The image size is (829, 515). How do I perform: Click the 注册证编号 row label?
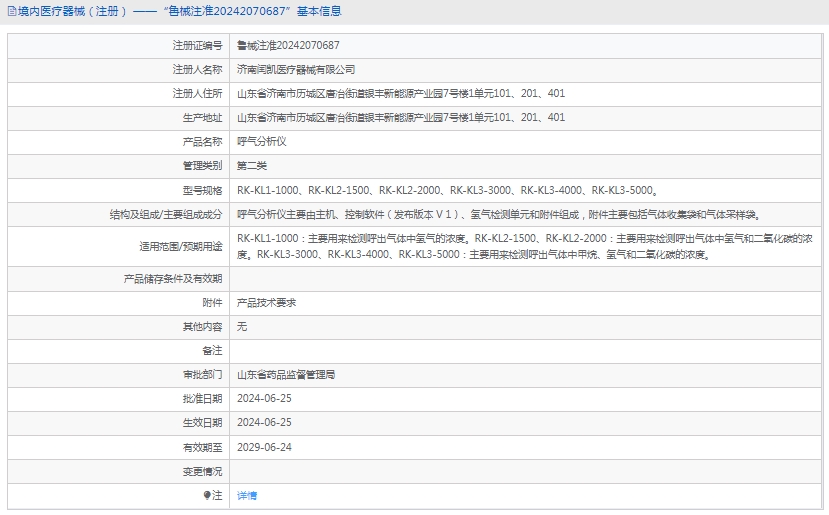[x=197, y=45]
